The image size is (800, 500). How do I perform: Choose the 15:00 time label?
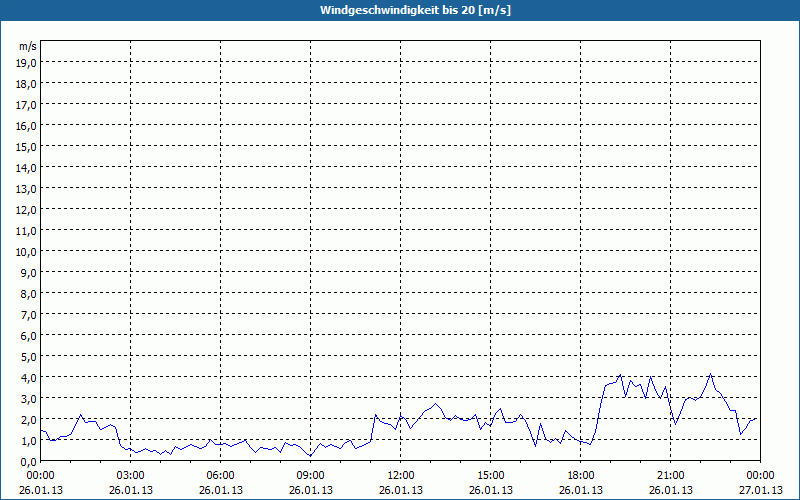tap(491, 476)
